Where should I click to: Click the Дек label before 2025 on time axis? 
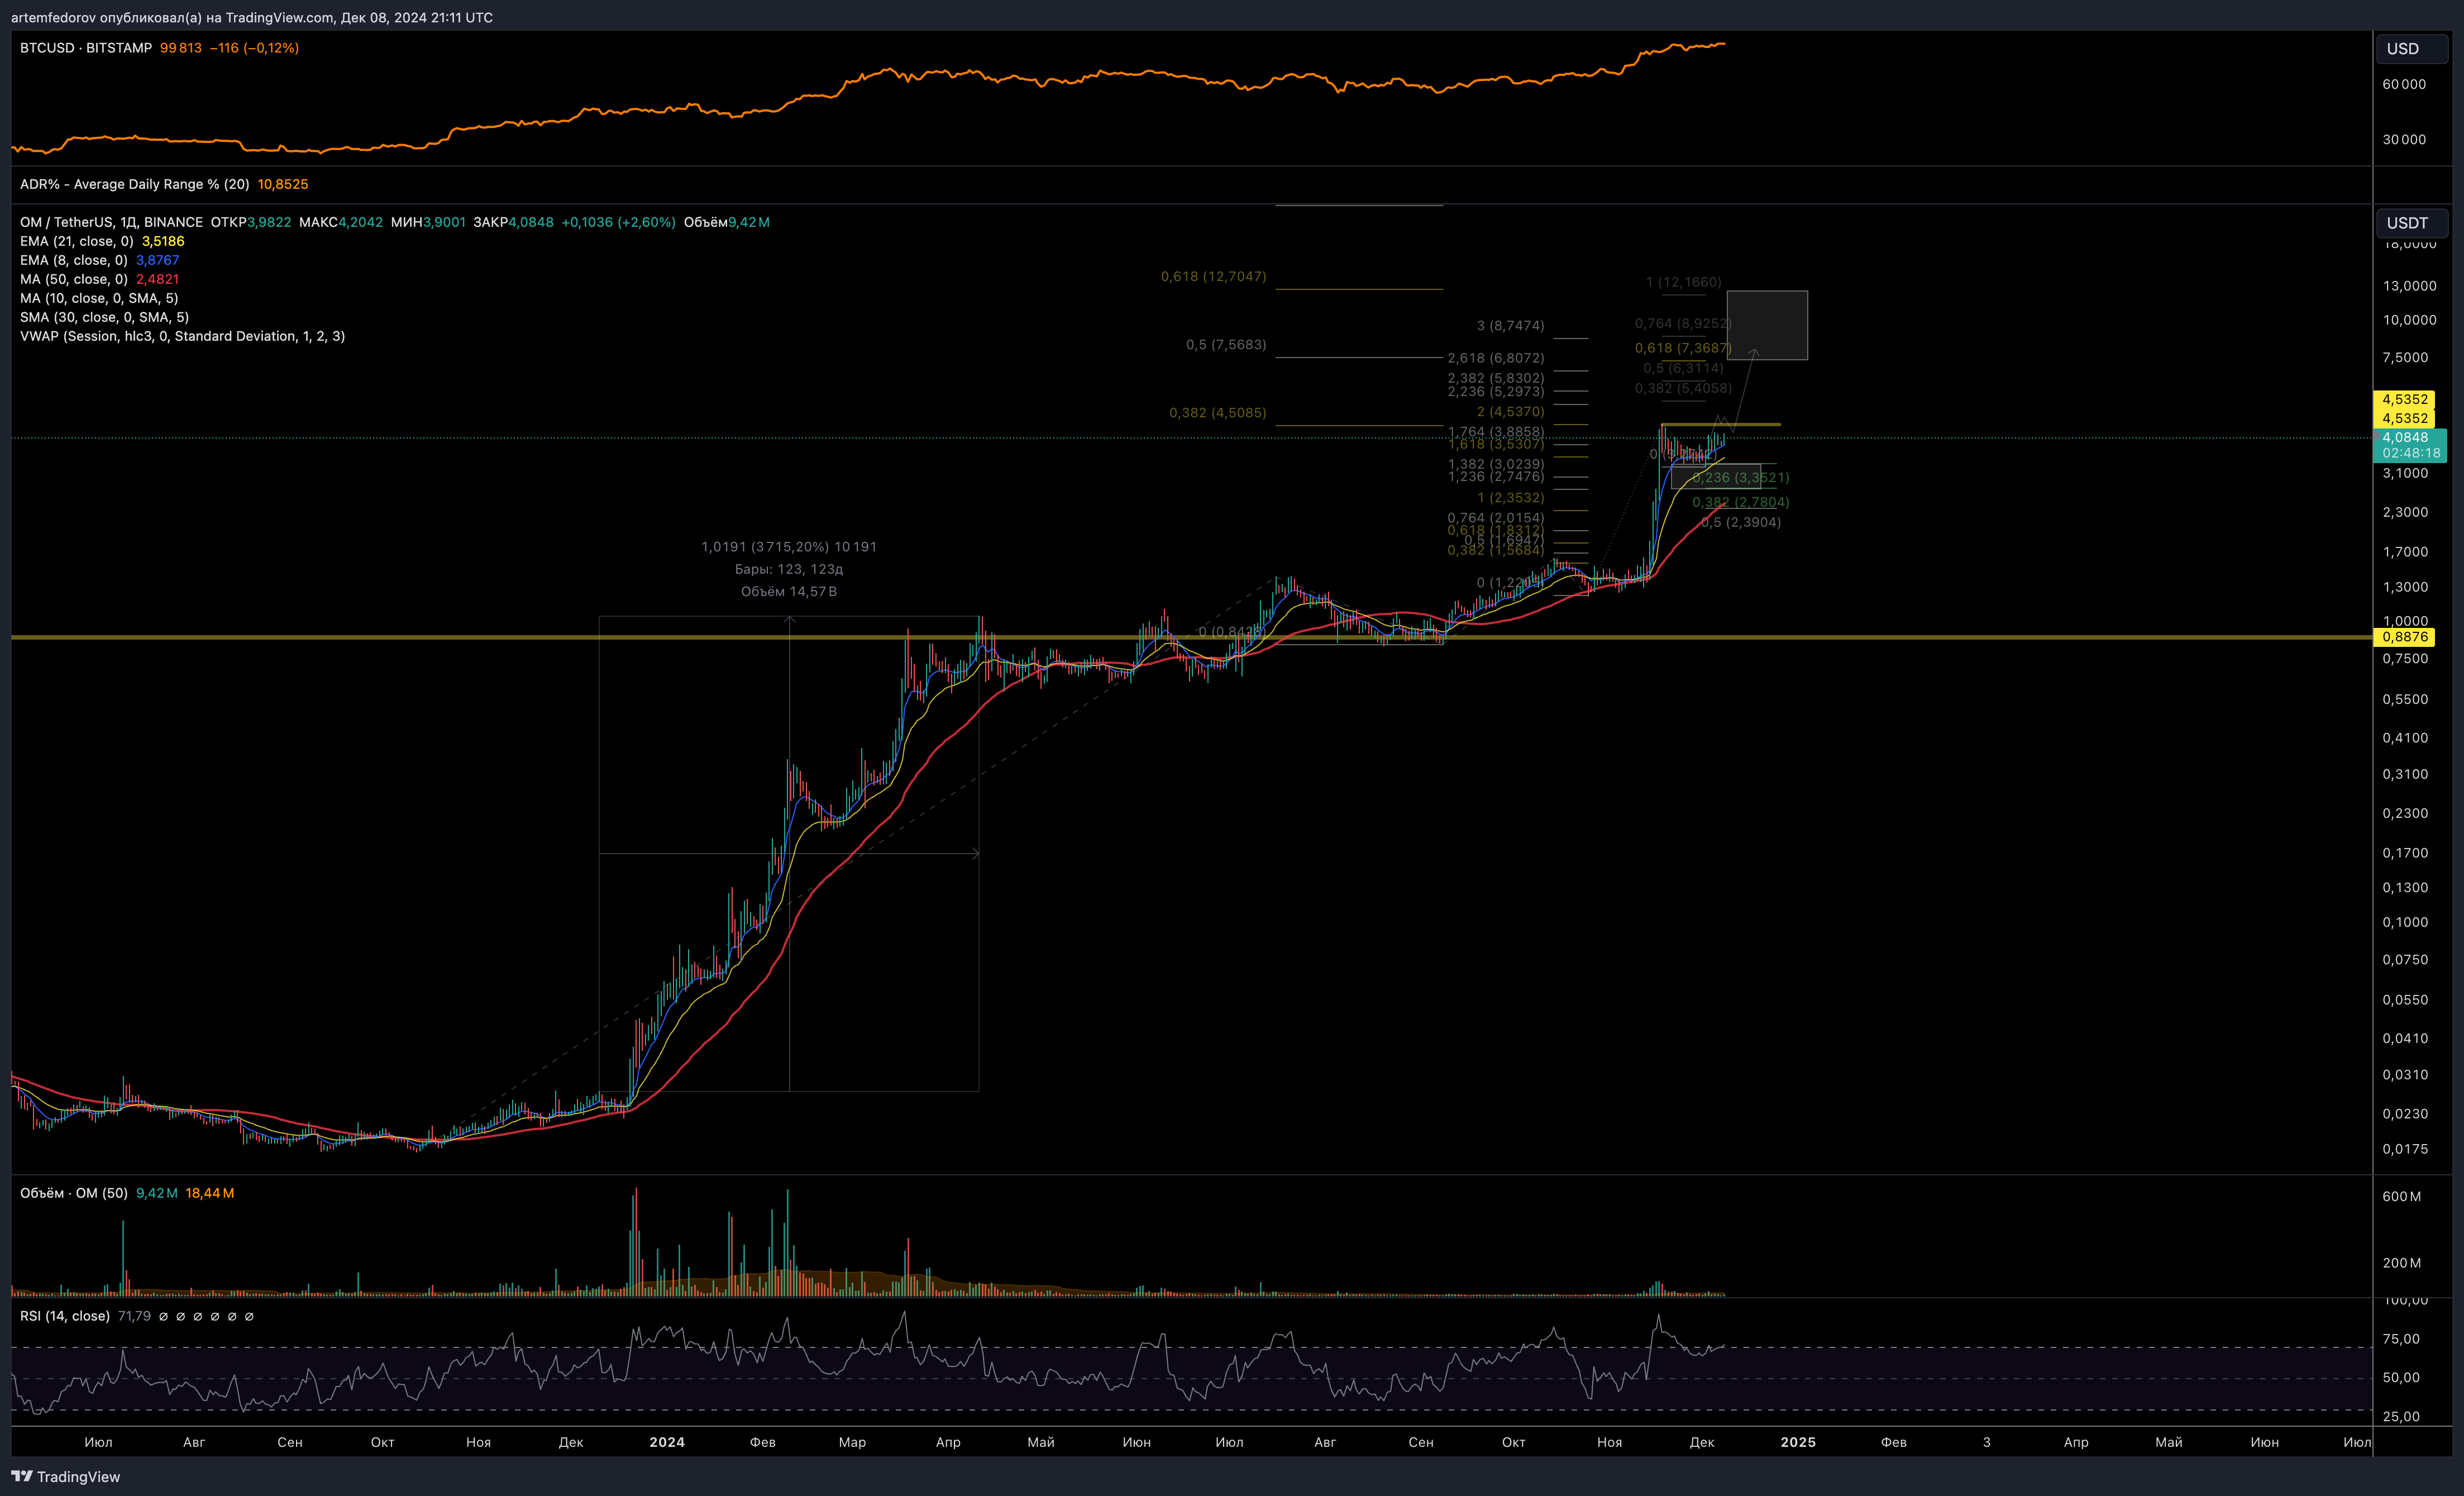tap(1702, 1442)
